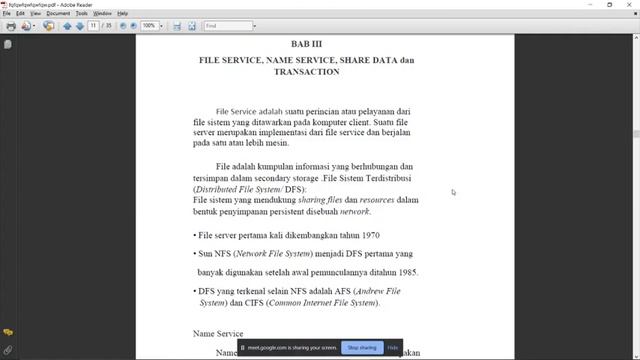This screenshot has width=640, height=360.
Task: Click the PDF email/export icon
Action: point(26,26)
